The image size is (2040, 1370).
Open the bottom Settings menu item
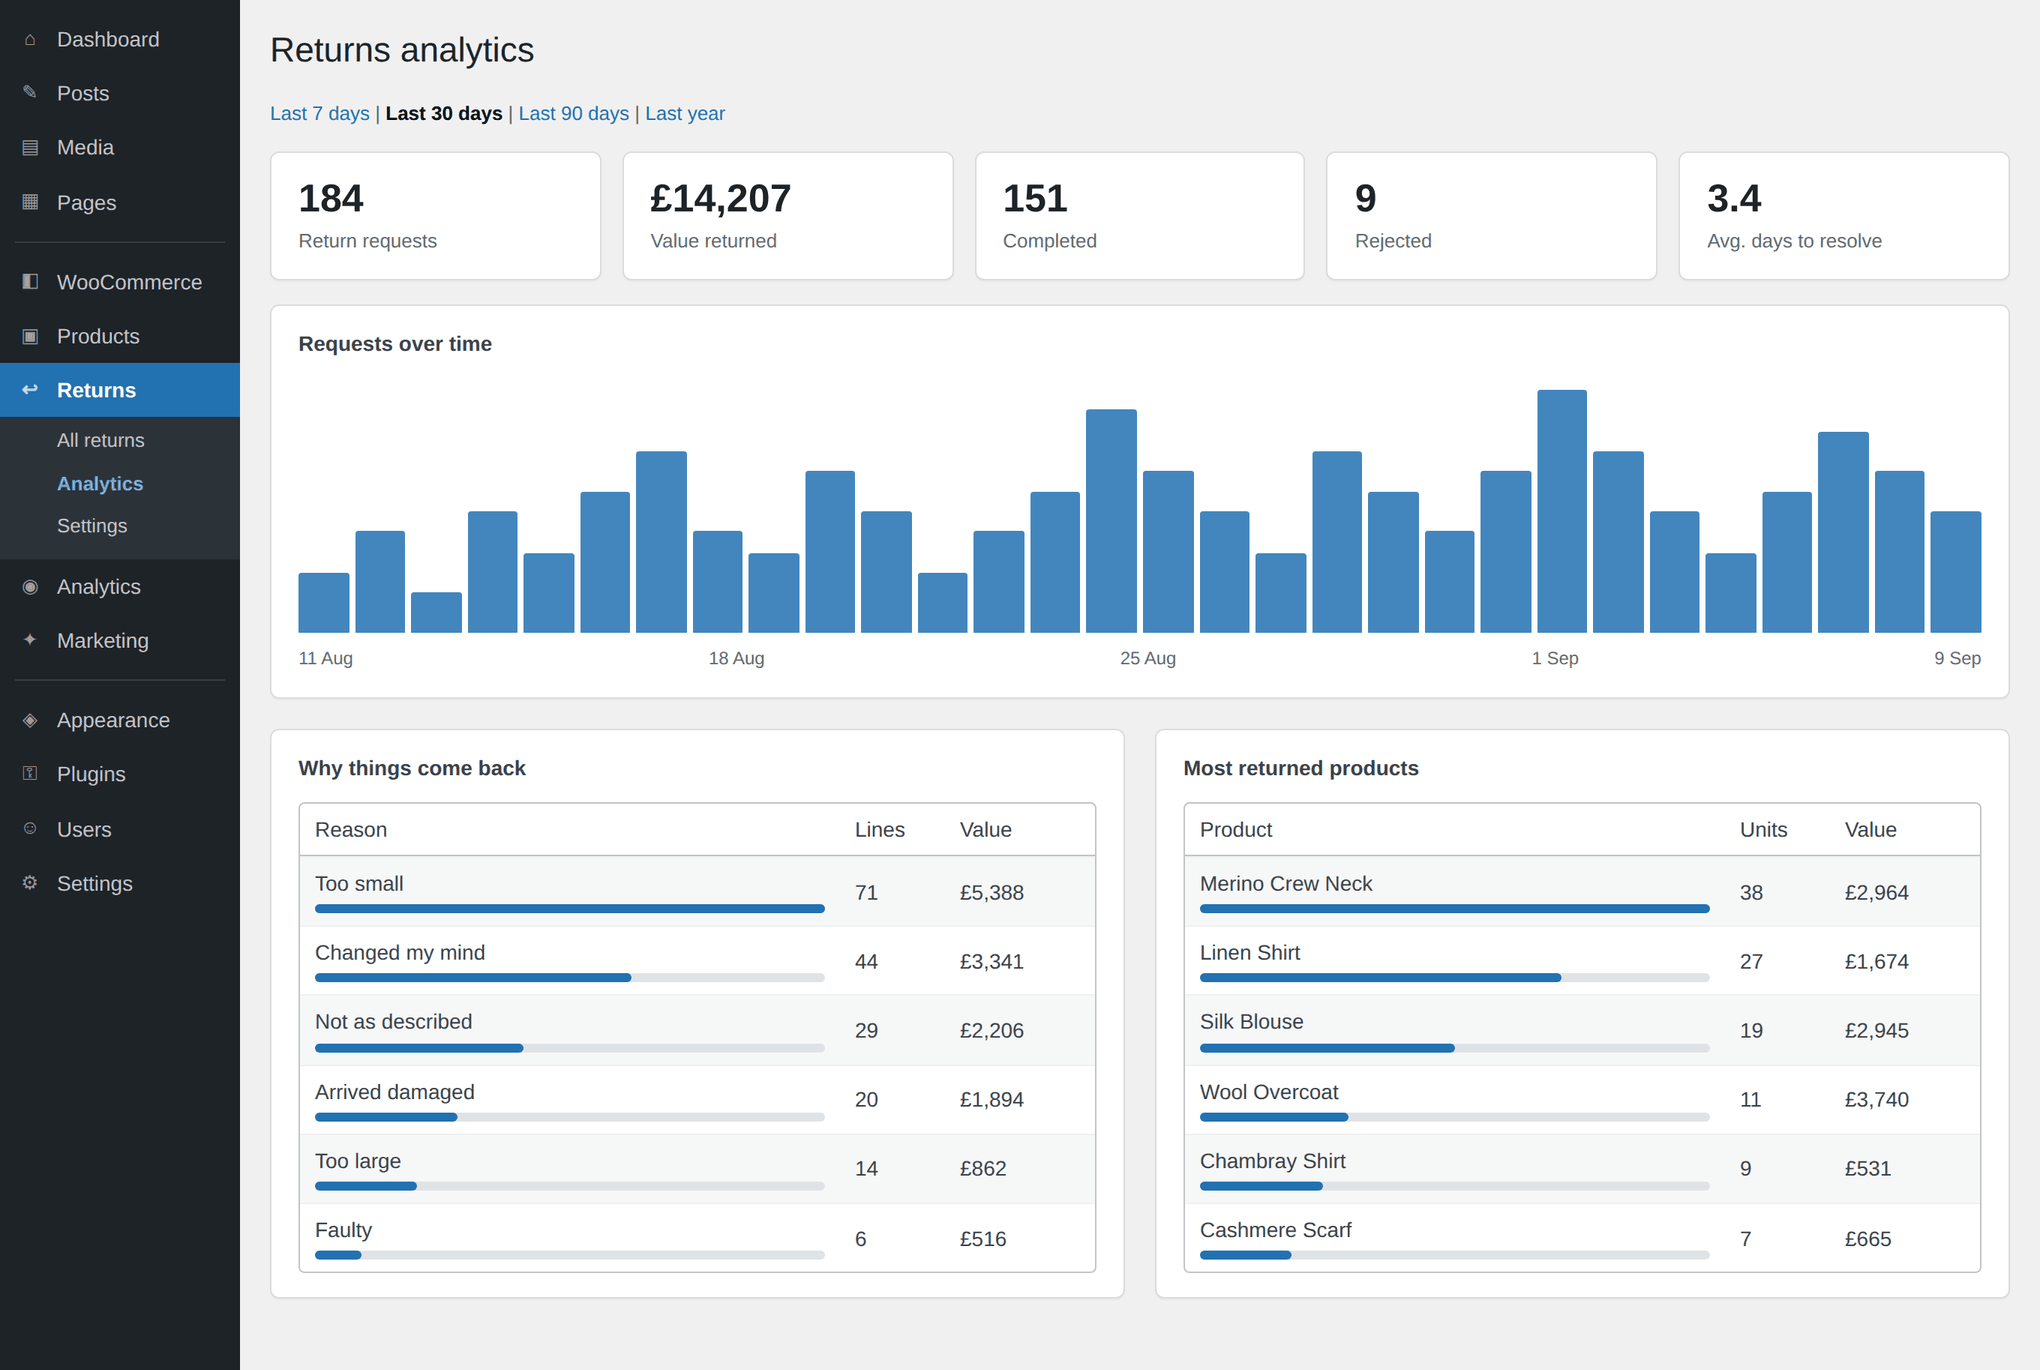pos(120,883)
